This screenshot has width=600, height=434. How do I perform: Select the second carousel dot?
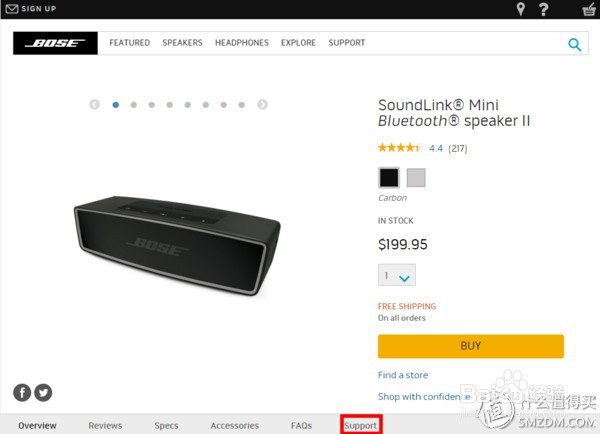pos(134,104)
